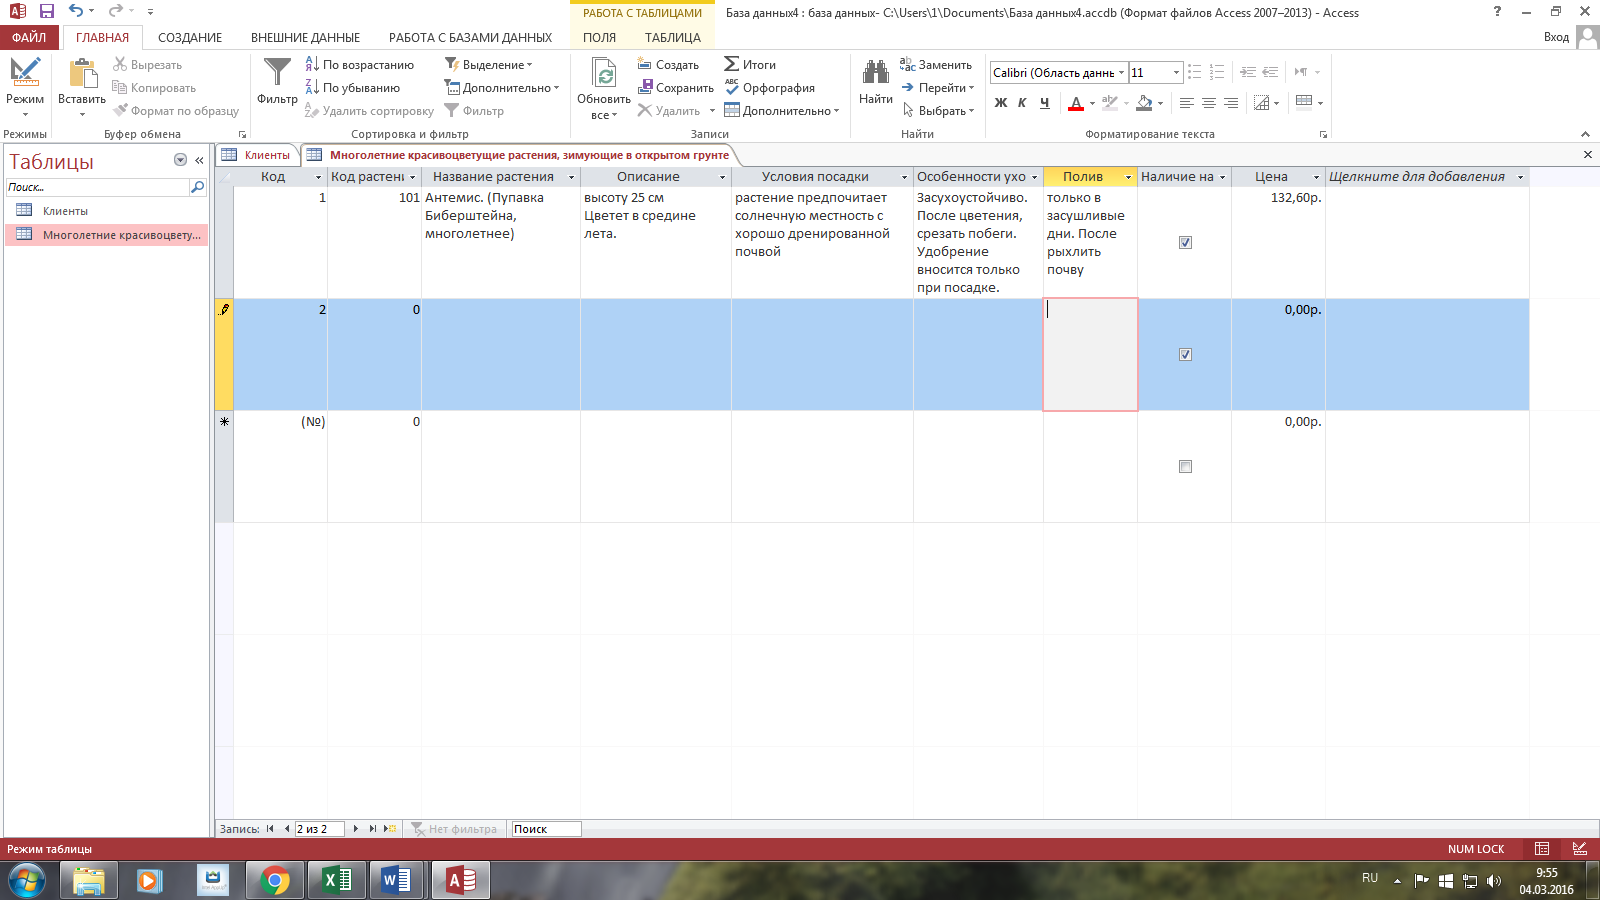Collapse the Таблицы navigation pane
Viewport: 1600px width, 900px height.
coord(199,160)
